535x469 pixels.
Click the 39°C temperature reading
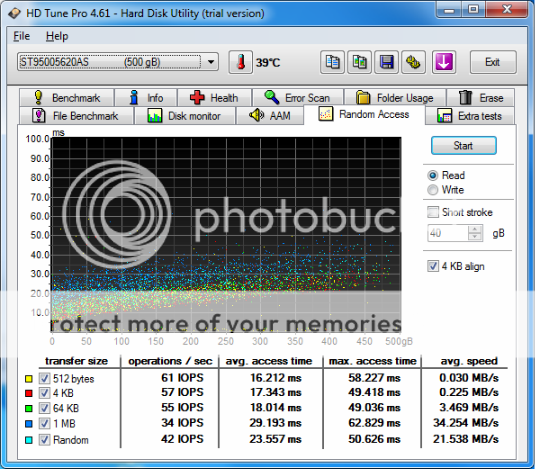pos(268,62)
